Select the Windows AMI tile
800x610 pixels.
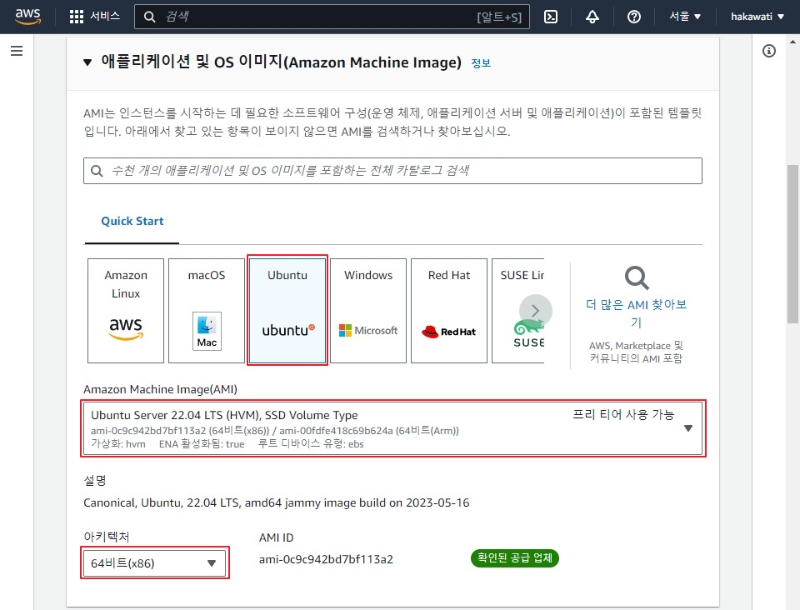coord(368,310)
